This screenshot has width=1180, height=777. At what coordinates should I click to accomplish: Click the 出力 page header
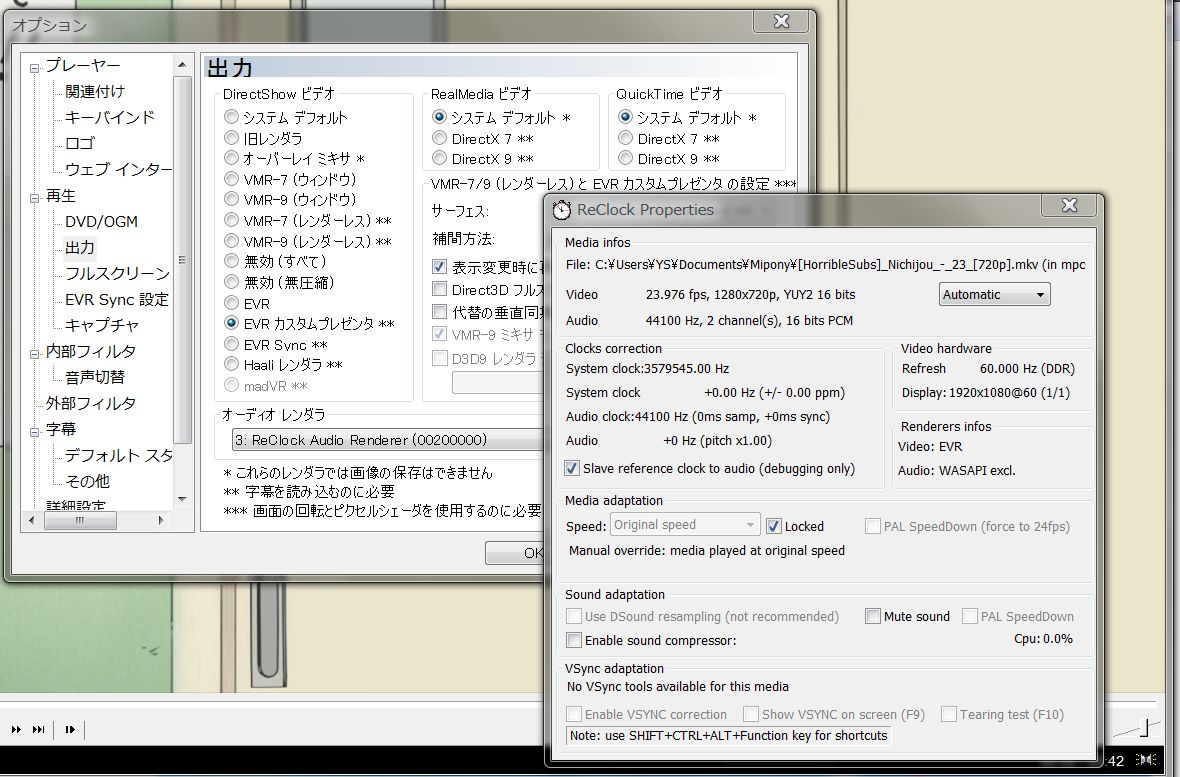tap(230, 68)
